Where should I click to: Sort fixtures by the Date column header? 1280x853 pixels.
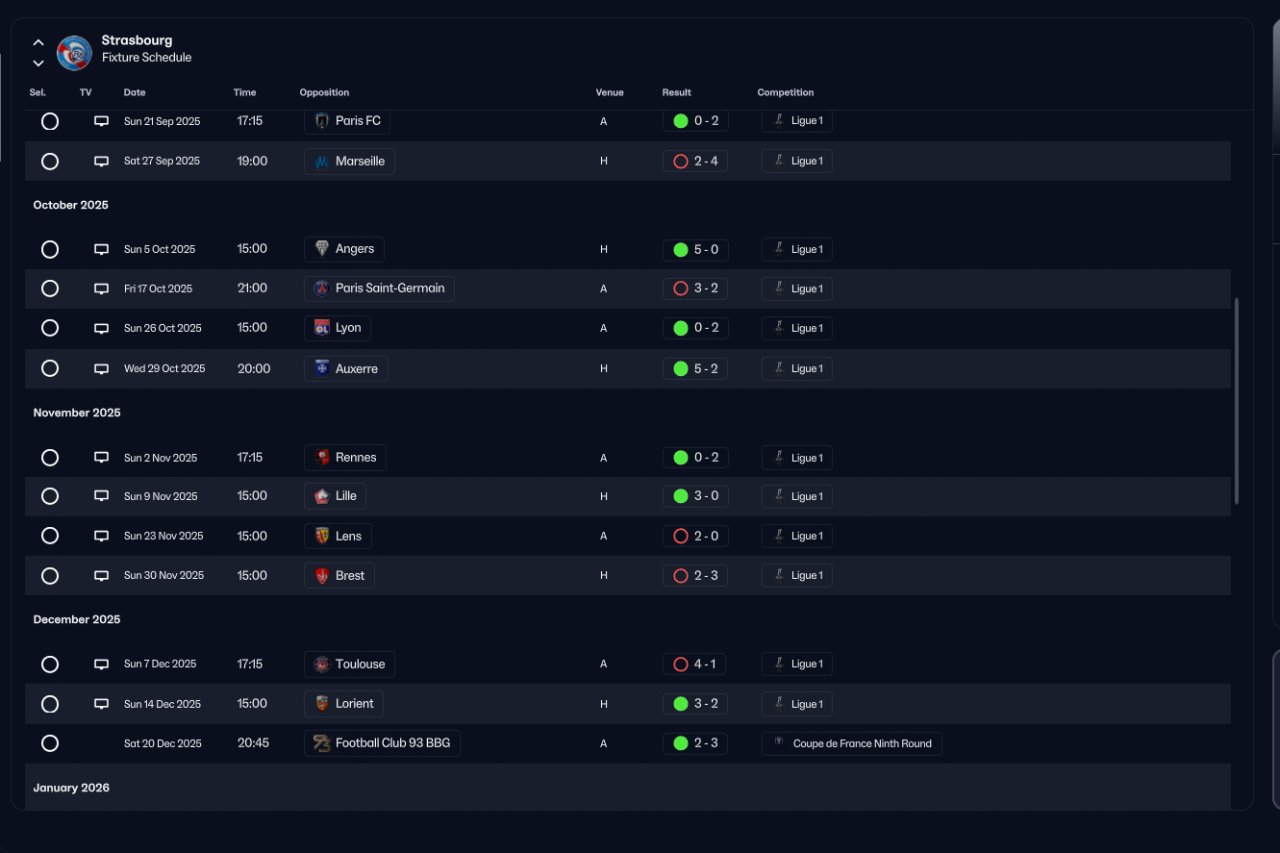point(134,93)
